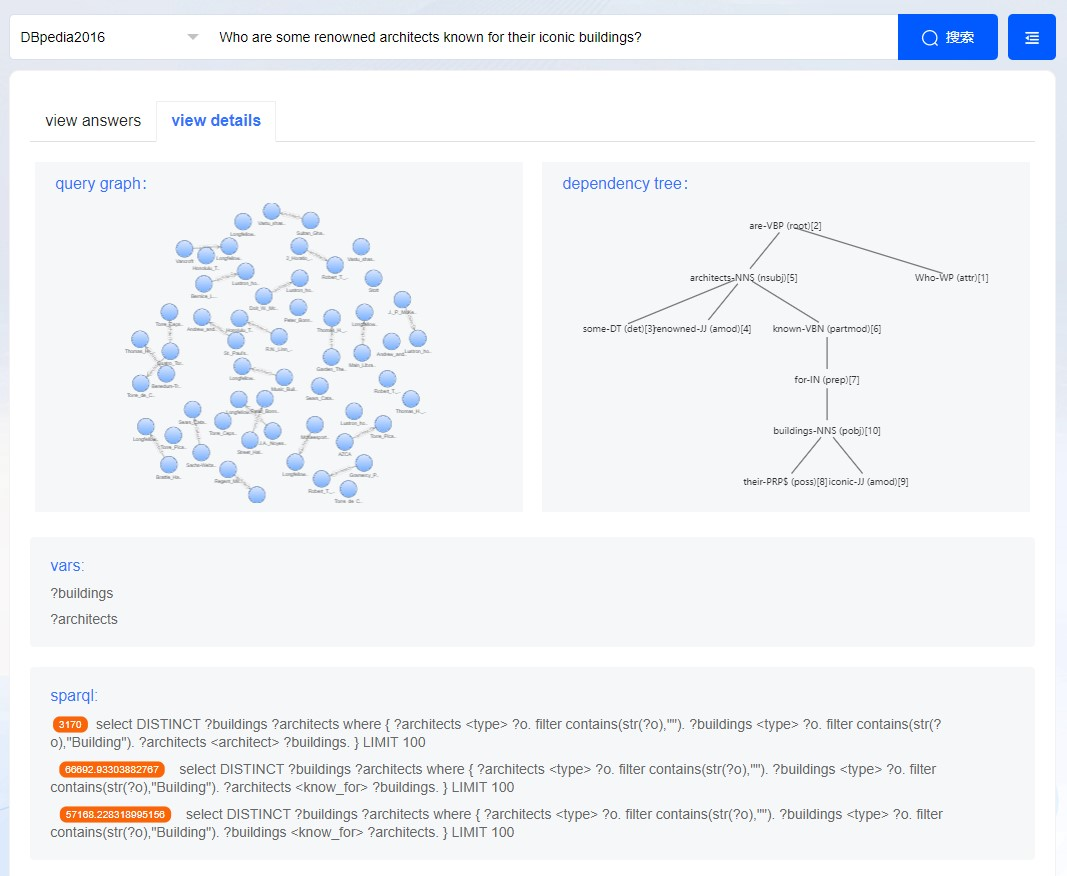Screen dimensions: 1067x876
Task: Select the view details tab
Action: click(216, 121)
